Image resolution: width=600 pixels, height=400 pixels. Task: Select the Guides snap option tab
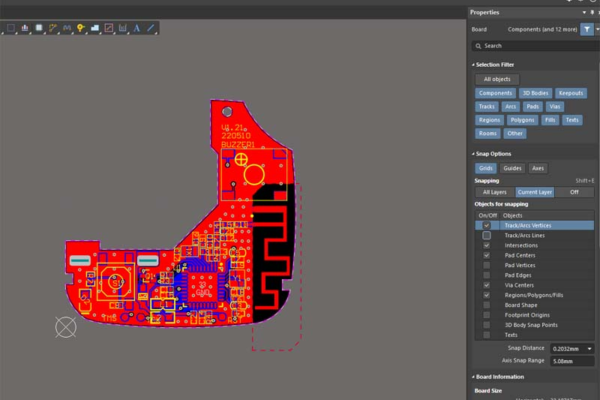tap(513, 168)
